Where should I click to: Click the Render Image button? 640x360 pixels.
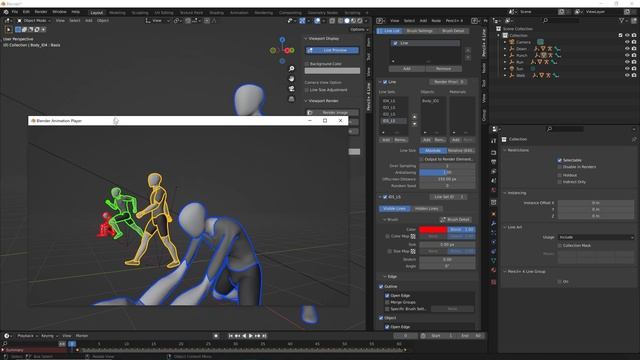(332, 112)
